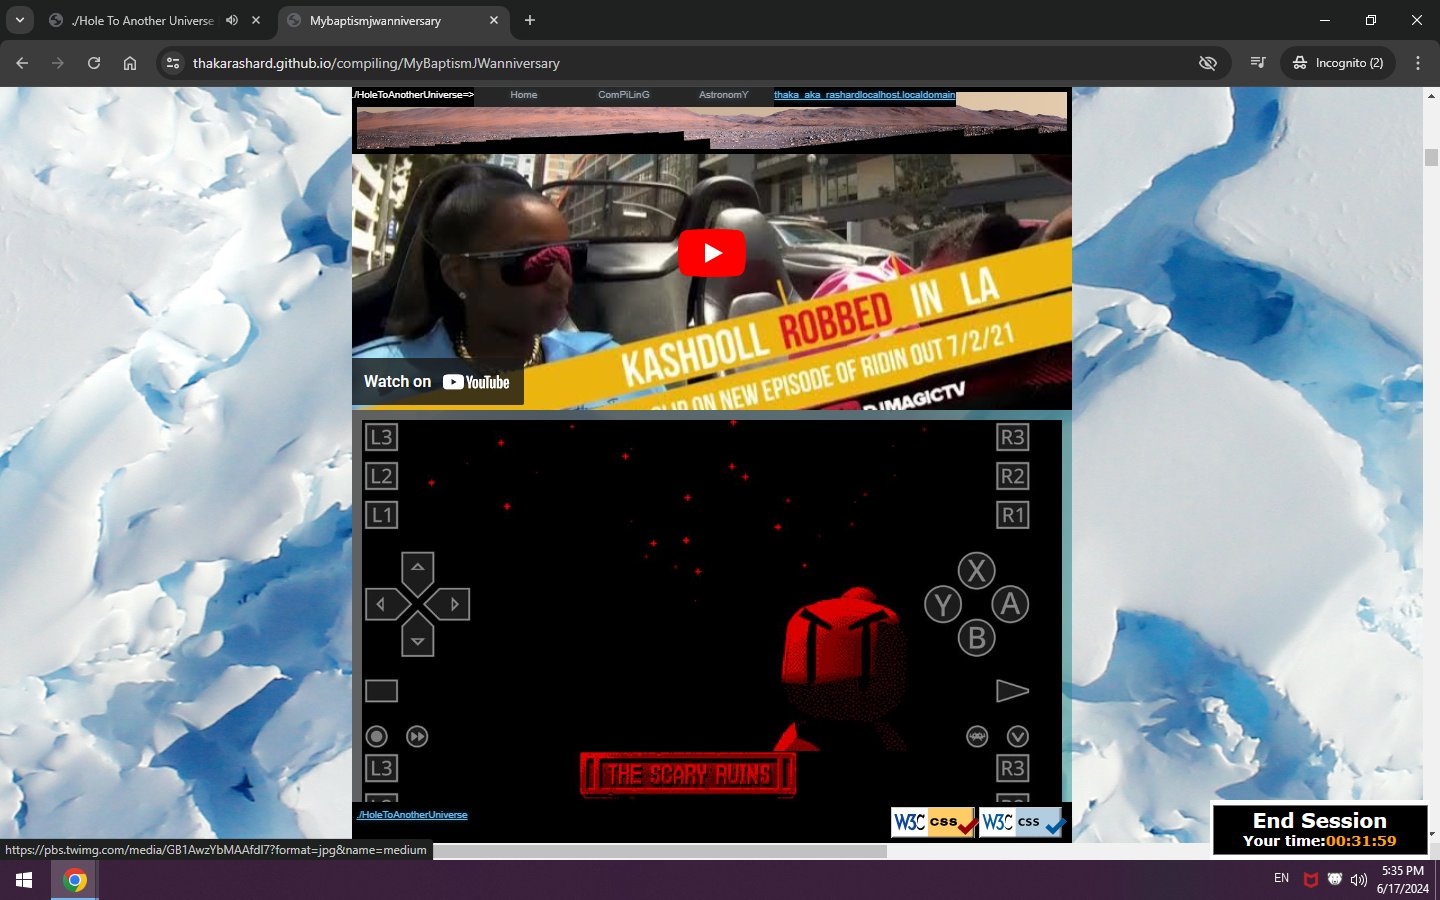Tap the L3 button below the record icon
The image size is (1440, 900).
point(381,768)
